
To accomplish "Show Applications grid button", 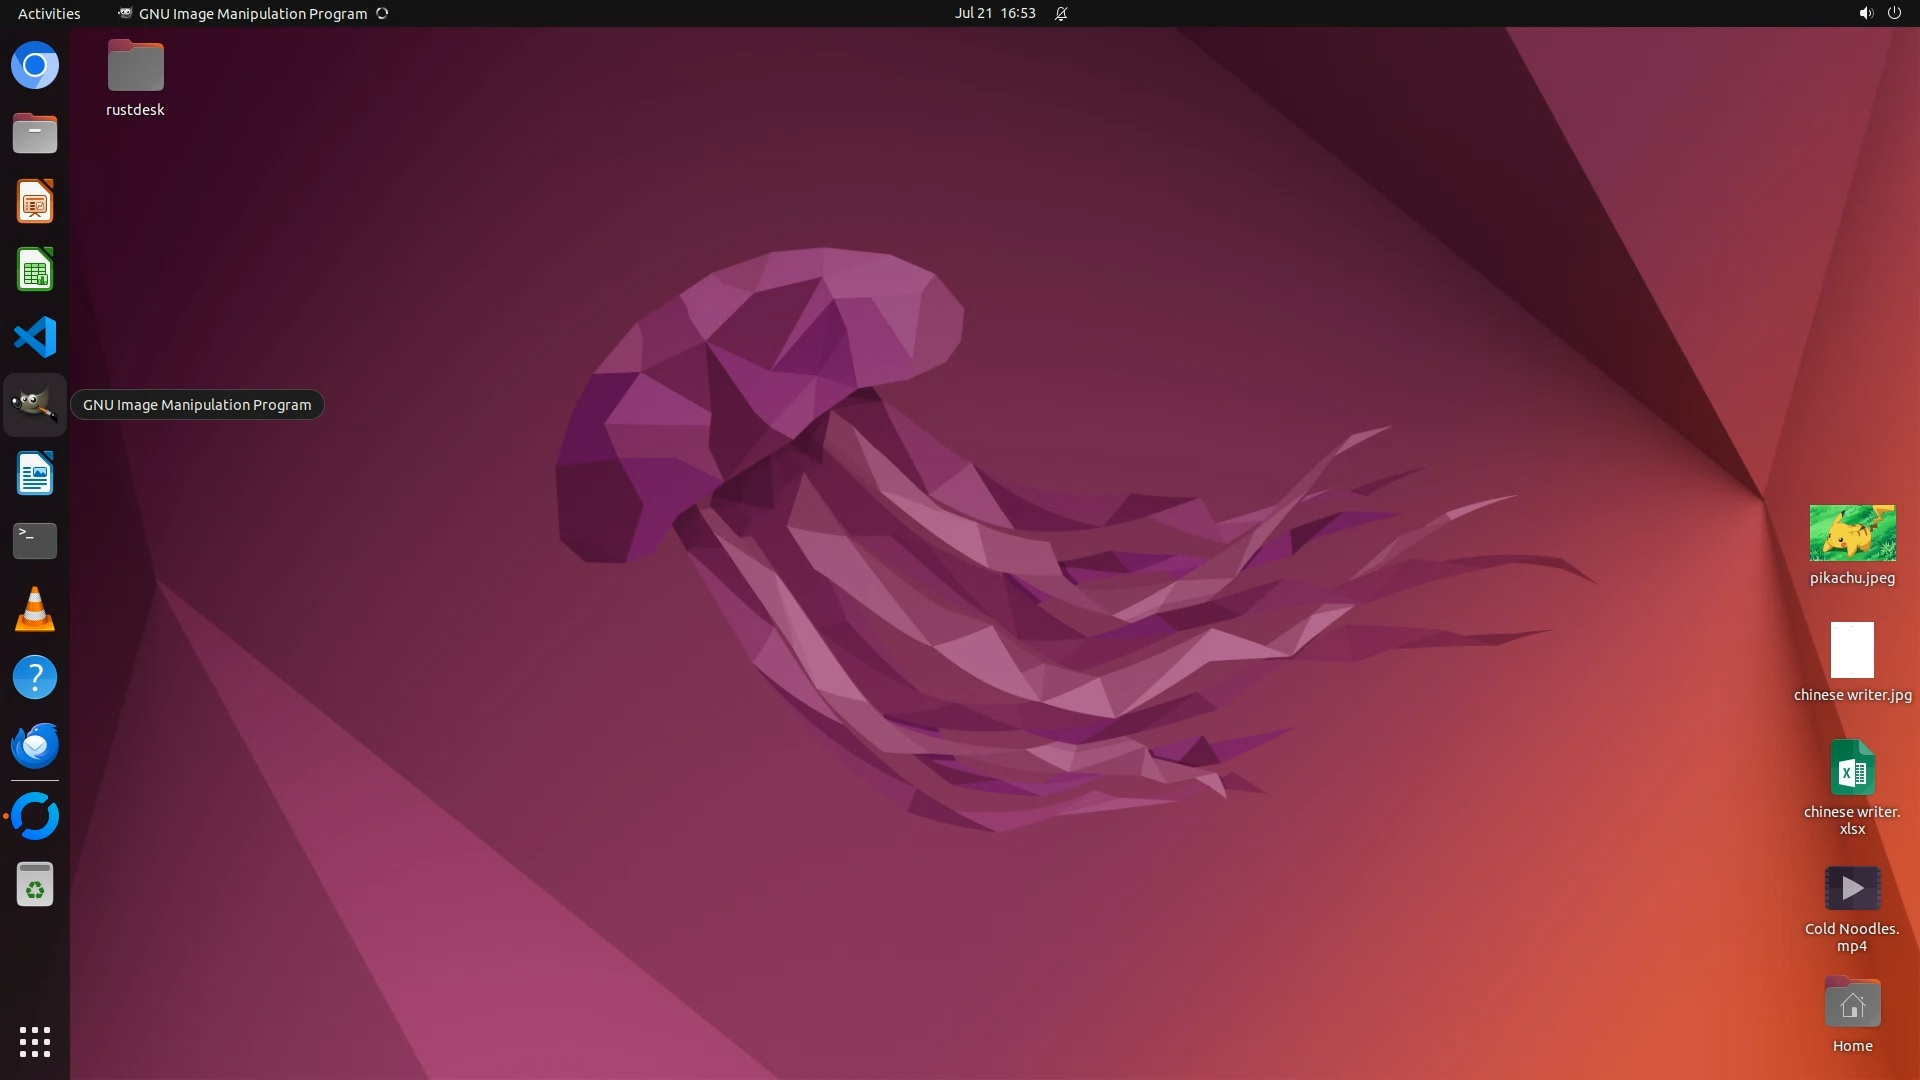I will [35, 1041].
